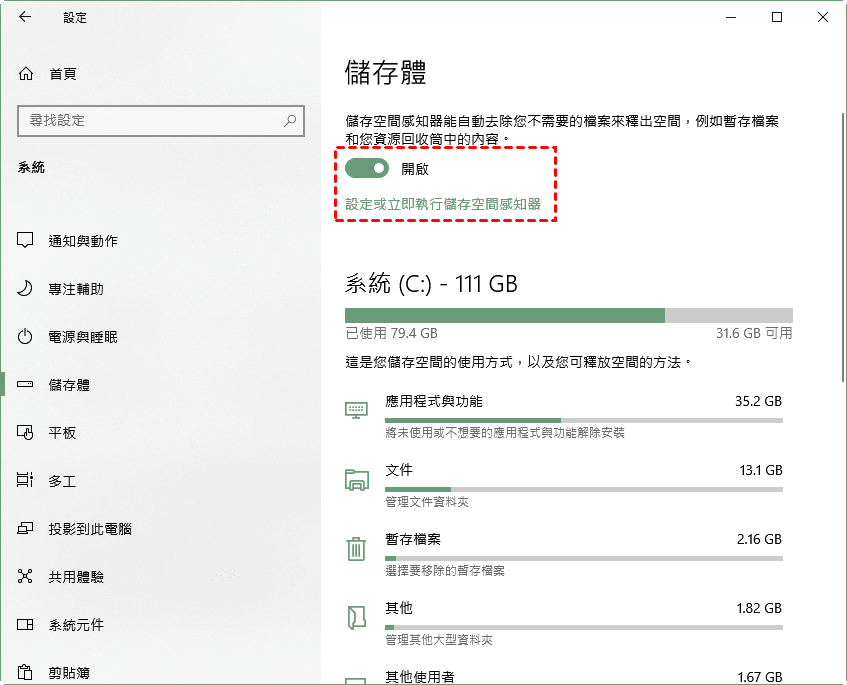Click the 文件 usage bar

point(584,489)
